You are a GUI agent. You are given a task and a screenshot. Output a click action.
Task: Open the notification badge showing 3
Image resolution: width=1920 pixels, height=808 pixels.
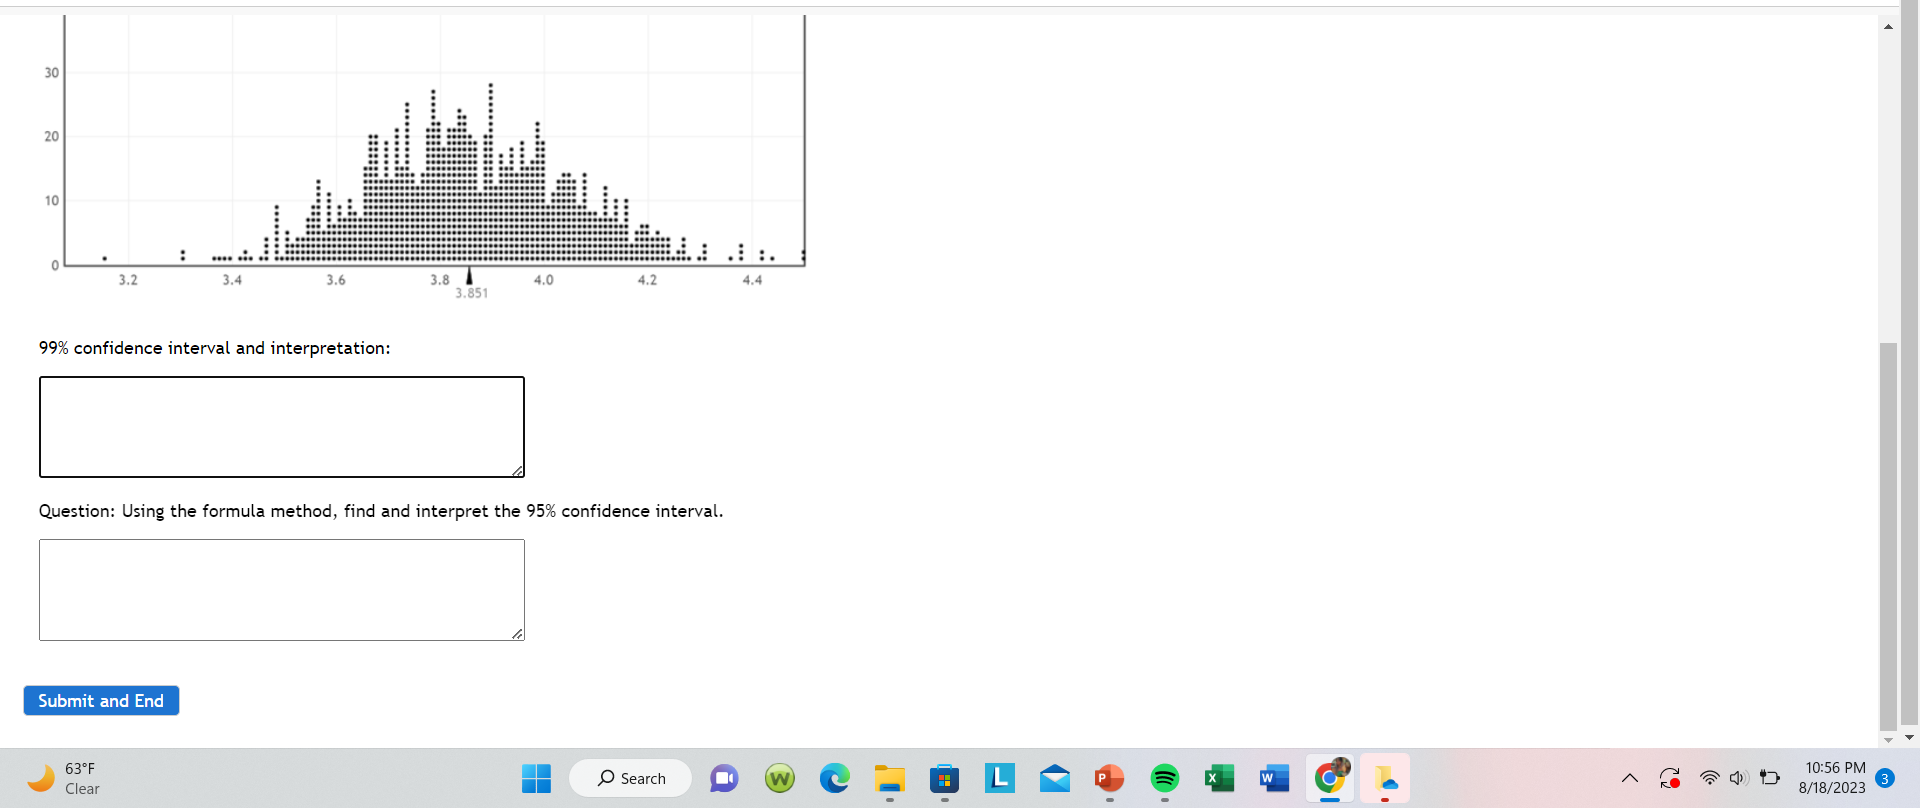click(1885, 778)
